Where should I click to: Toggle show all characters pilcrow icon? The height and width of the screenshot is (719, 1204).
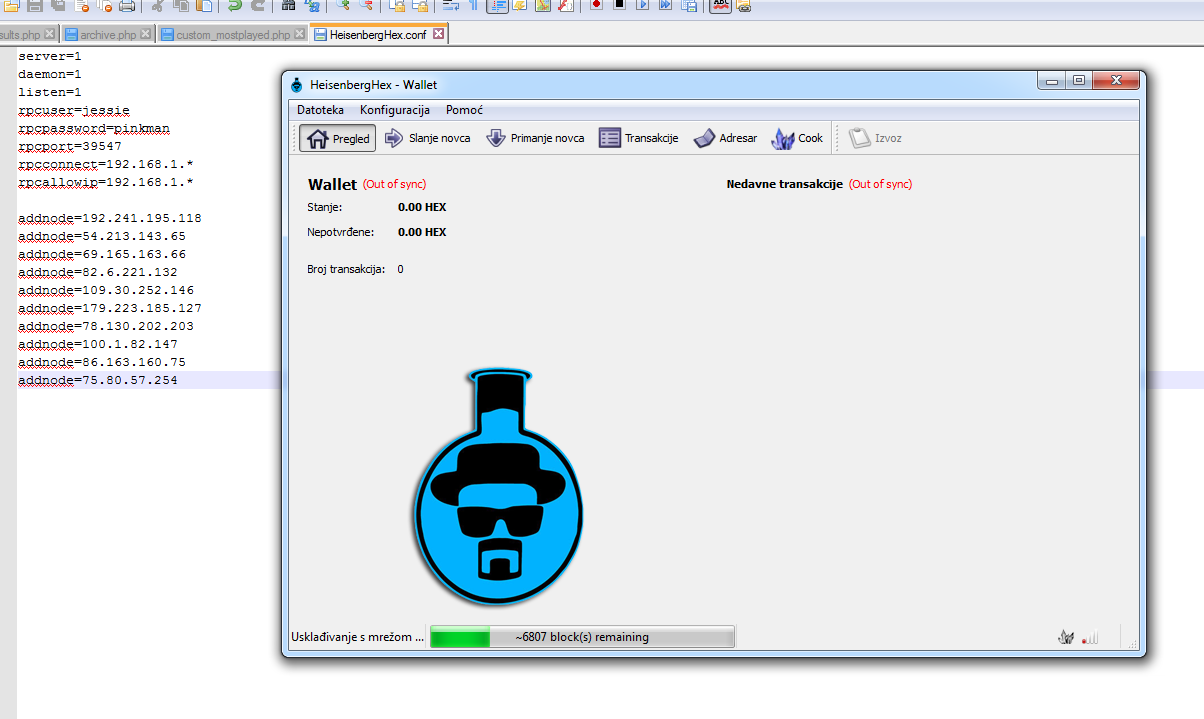click(x=472, y=7)
